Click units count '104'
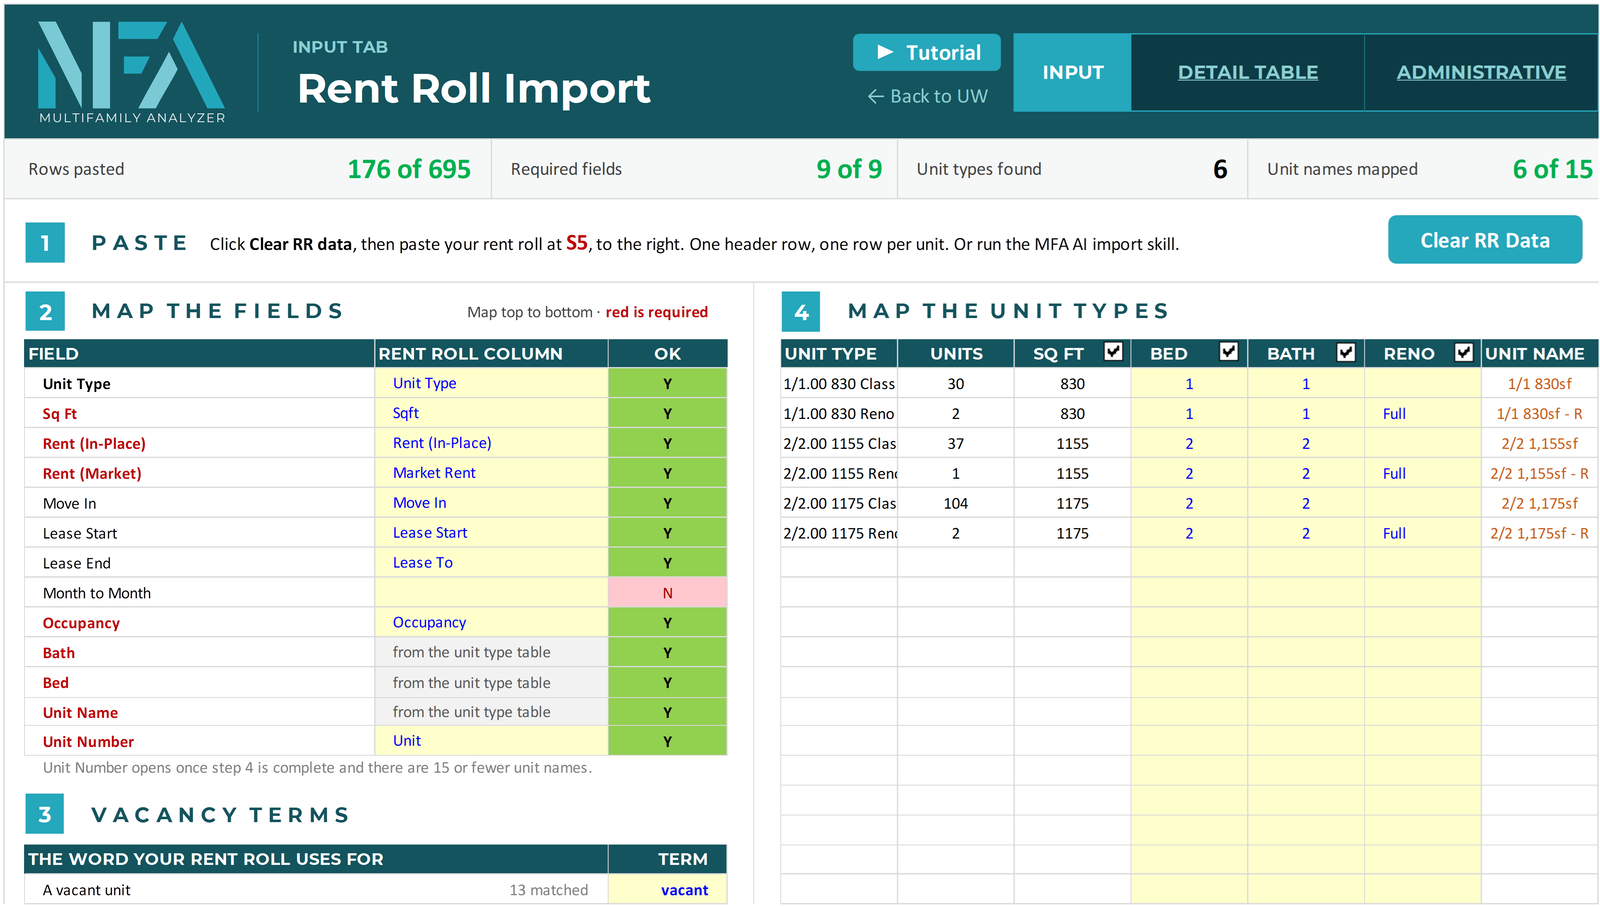The width and height of the screenshot is (1600, 906). (x=955, y=503)
